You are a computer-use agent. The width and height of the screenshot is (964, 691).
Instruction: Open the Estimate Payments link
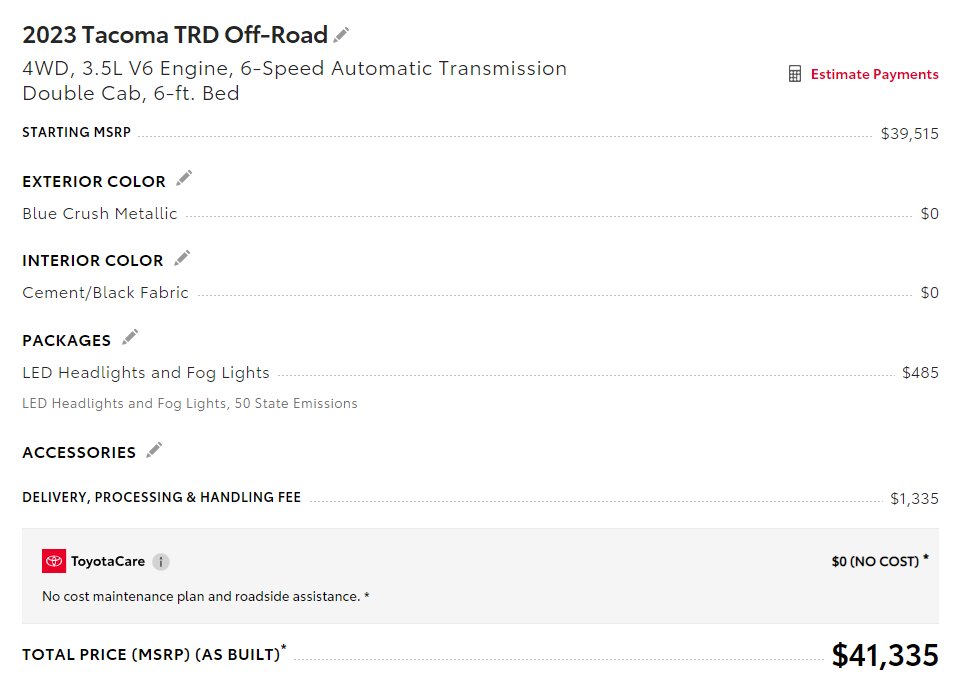tap(874, 74)
